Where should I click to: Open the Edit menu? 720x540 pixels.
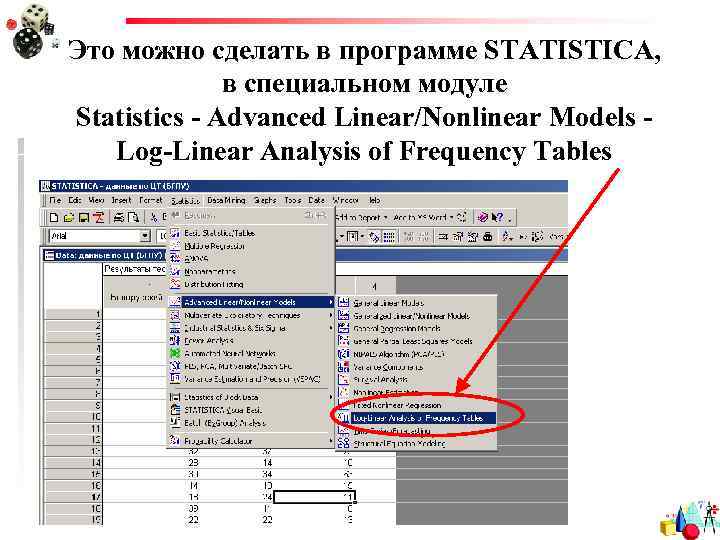pyautogui.click(x=74, y=200)
